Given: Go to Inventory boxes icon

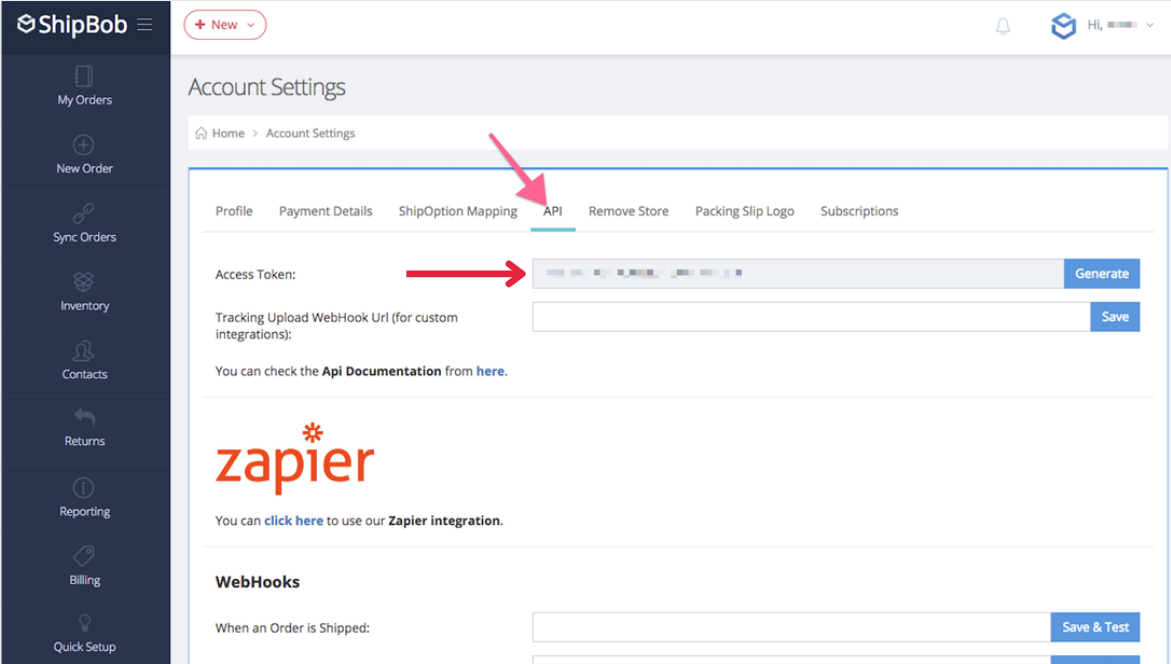Looking at the screenshot, I should click(x=84, y=282).
